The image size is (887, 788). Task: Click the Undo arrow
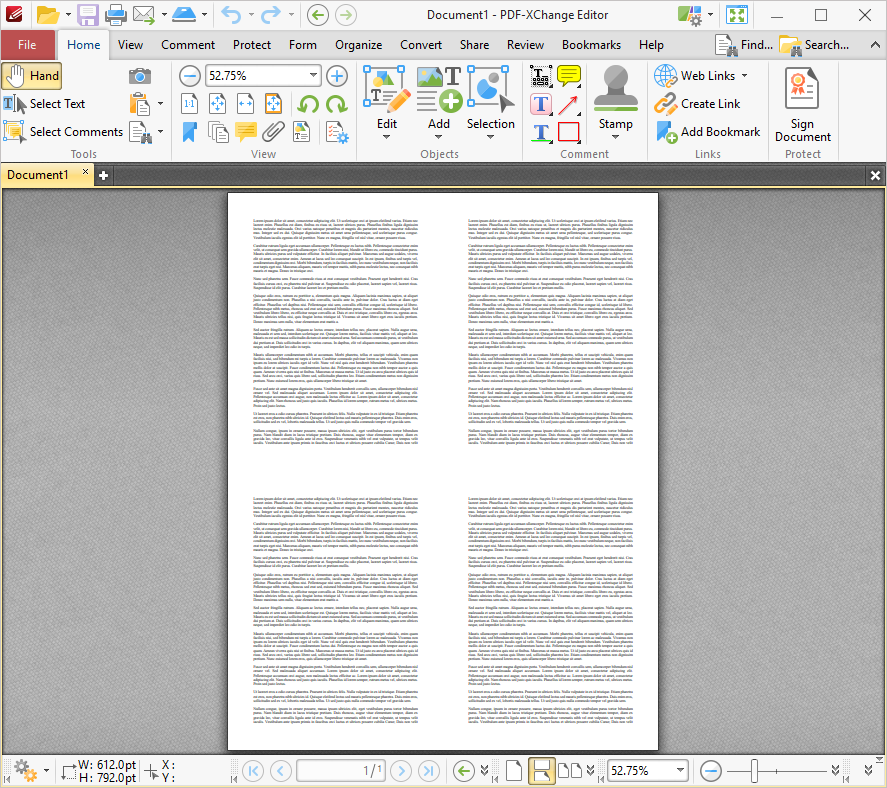[231, 15]
